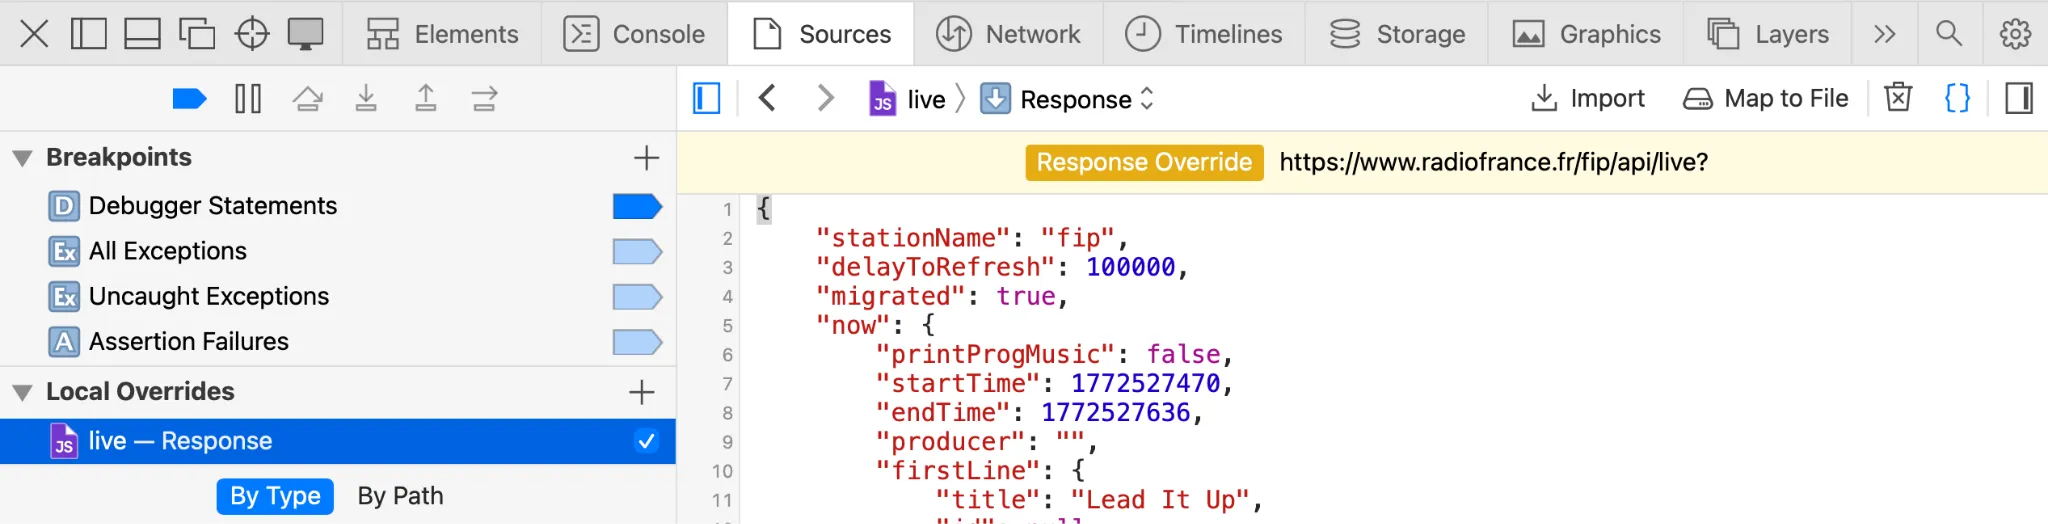
Task: Click the step out icon
Action: pyautogui.click(x=426, y=98)
